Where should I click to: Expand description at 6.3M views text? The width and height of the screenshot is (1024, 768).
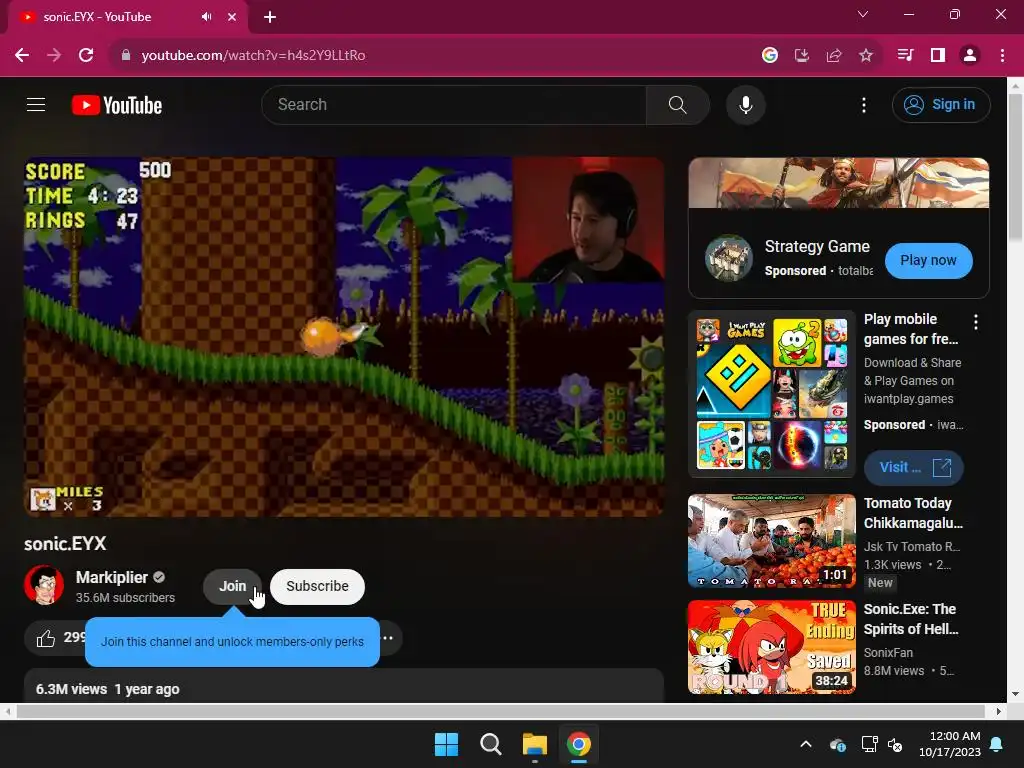click(x=108, y=689)
